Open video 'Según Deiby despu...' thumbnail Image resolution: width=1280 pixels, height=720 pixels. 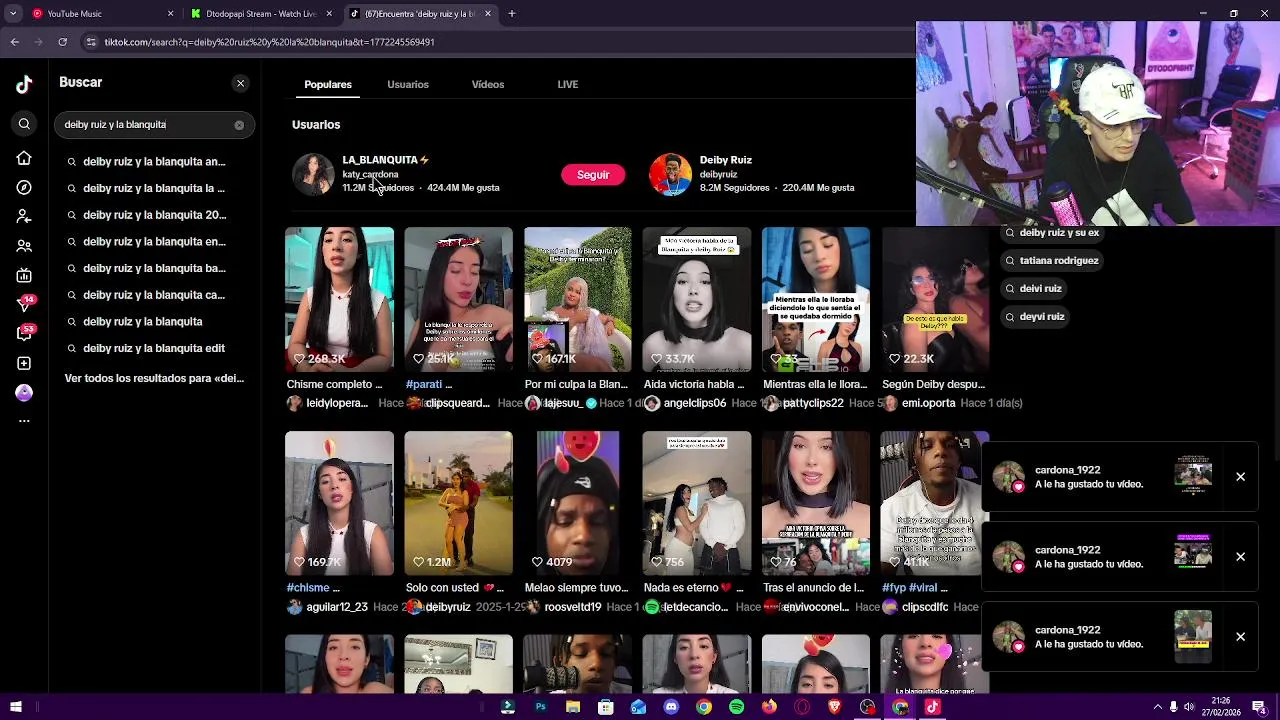[934, 299]
